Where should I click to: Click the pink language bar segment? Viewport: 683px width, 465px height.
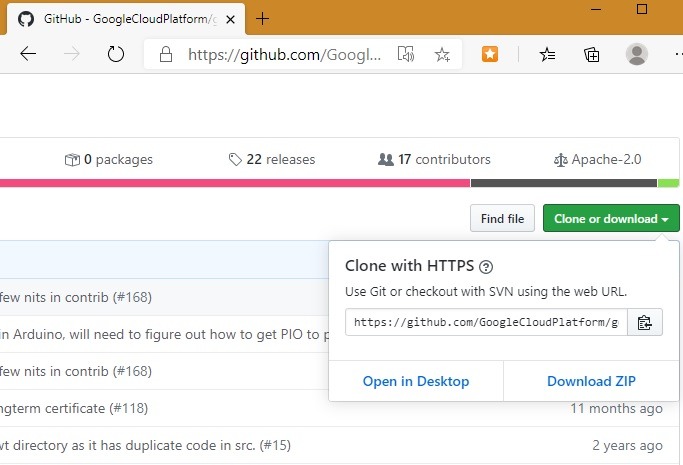235,183
